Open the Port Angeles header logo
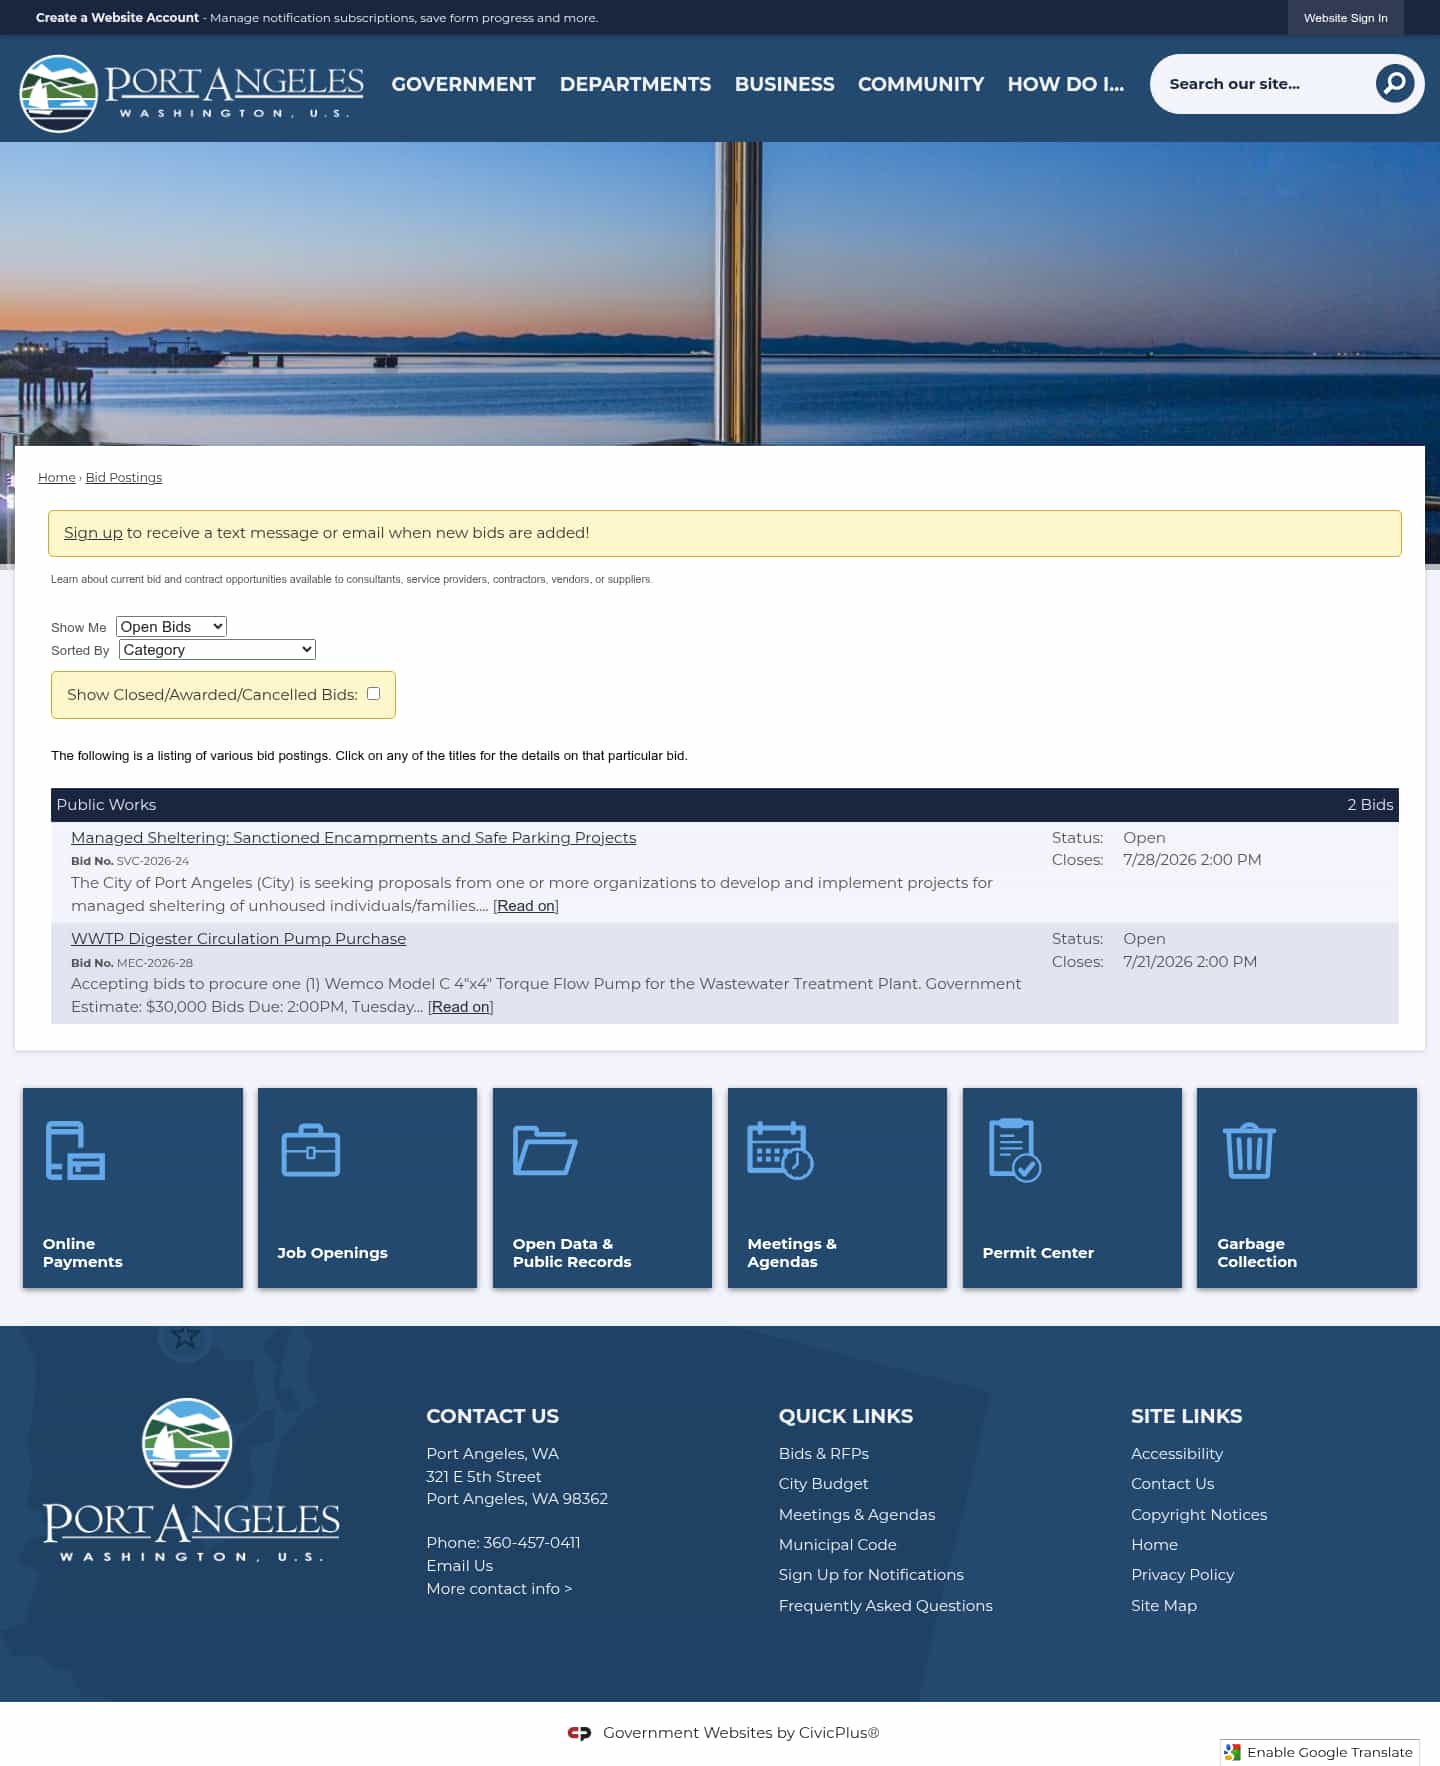This screenshot has width=1440, height=1766. click(191, 93)
